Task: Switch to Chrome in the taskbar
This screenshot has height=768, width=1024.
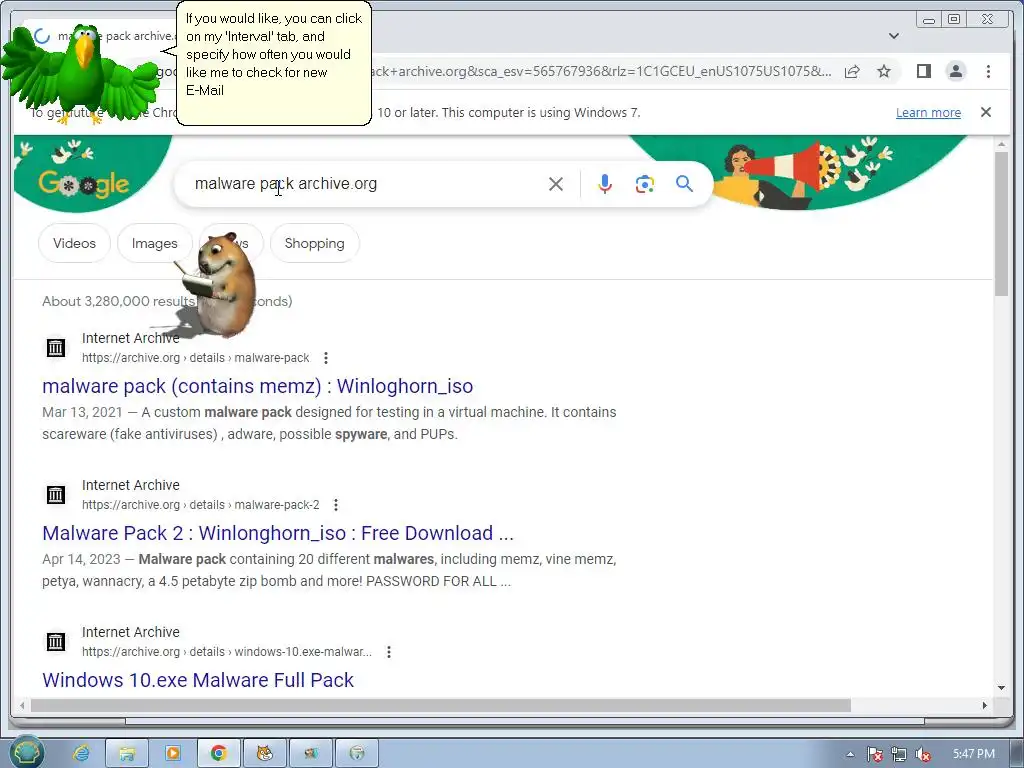Action: tap(219, 754)
